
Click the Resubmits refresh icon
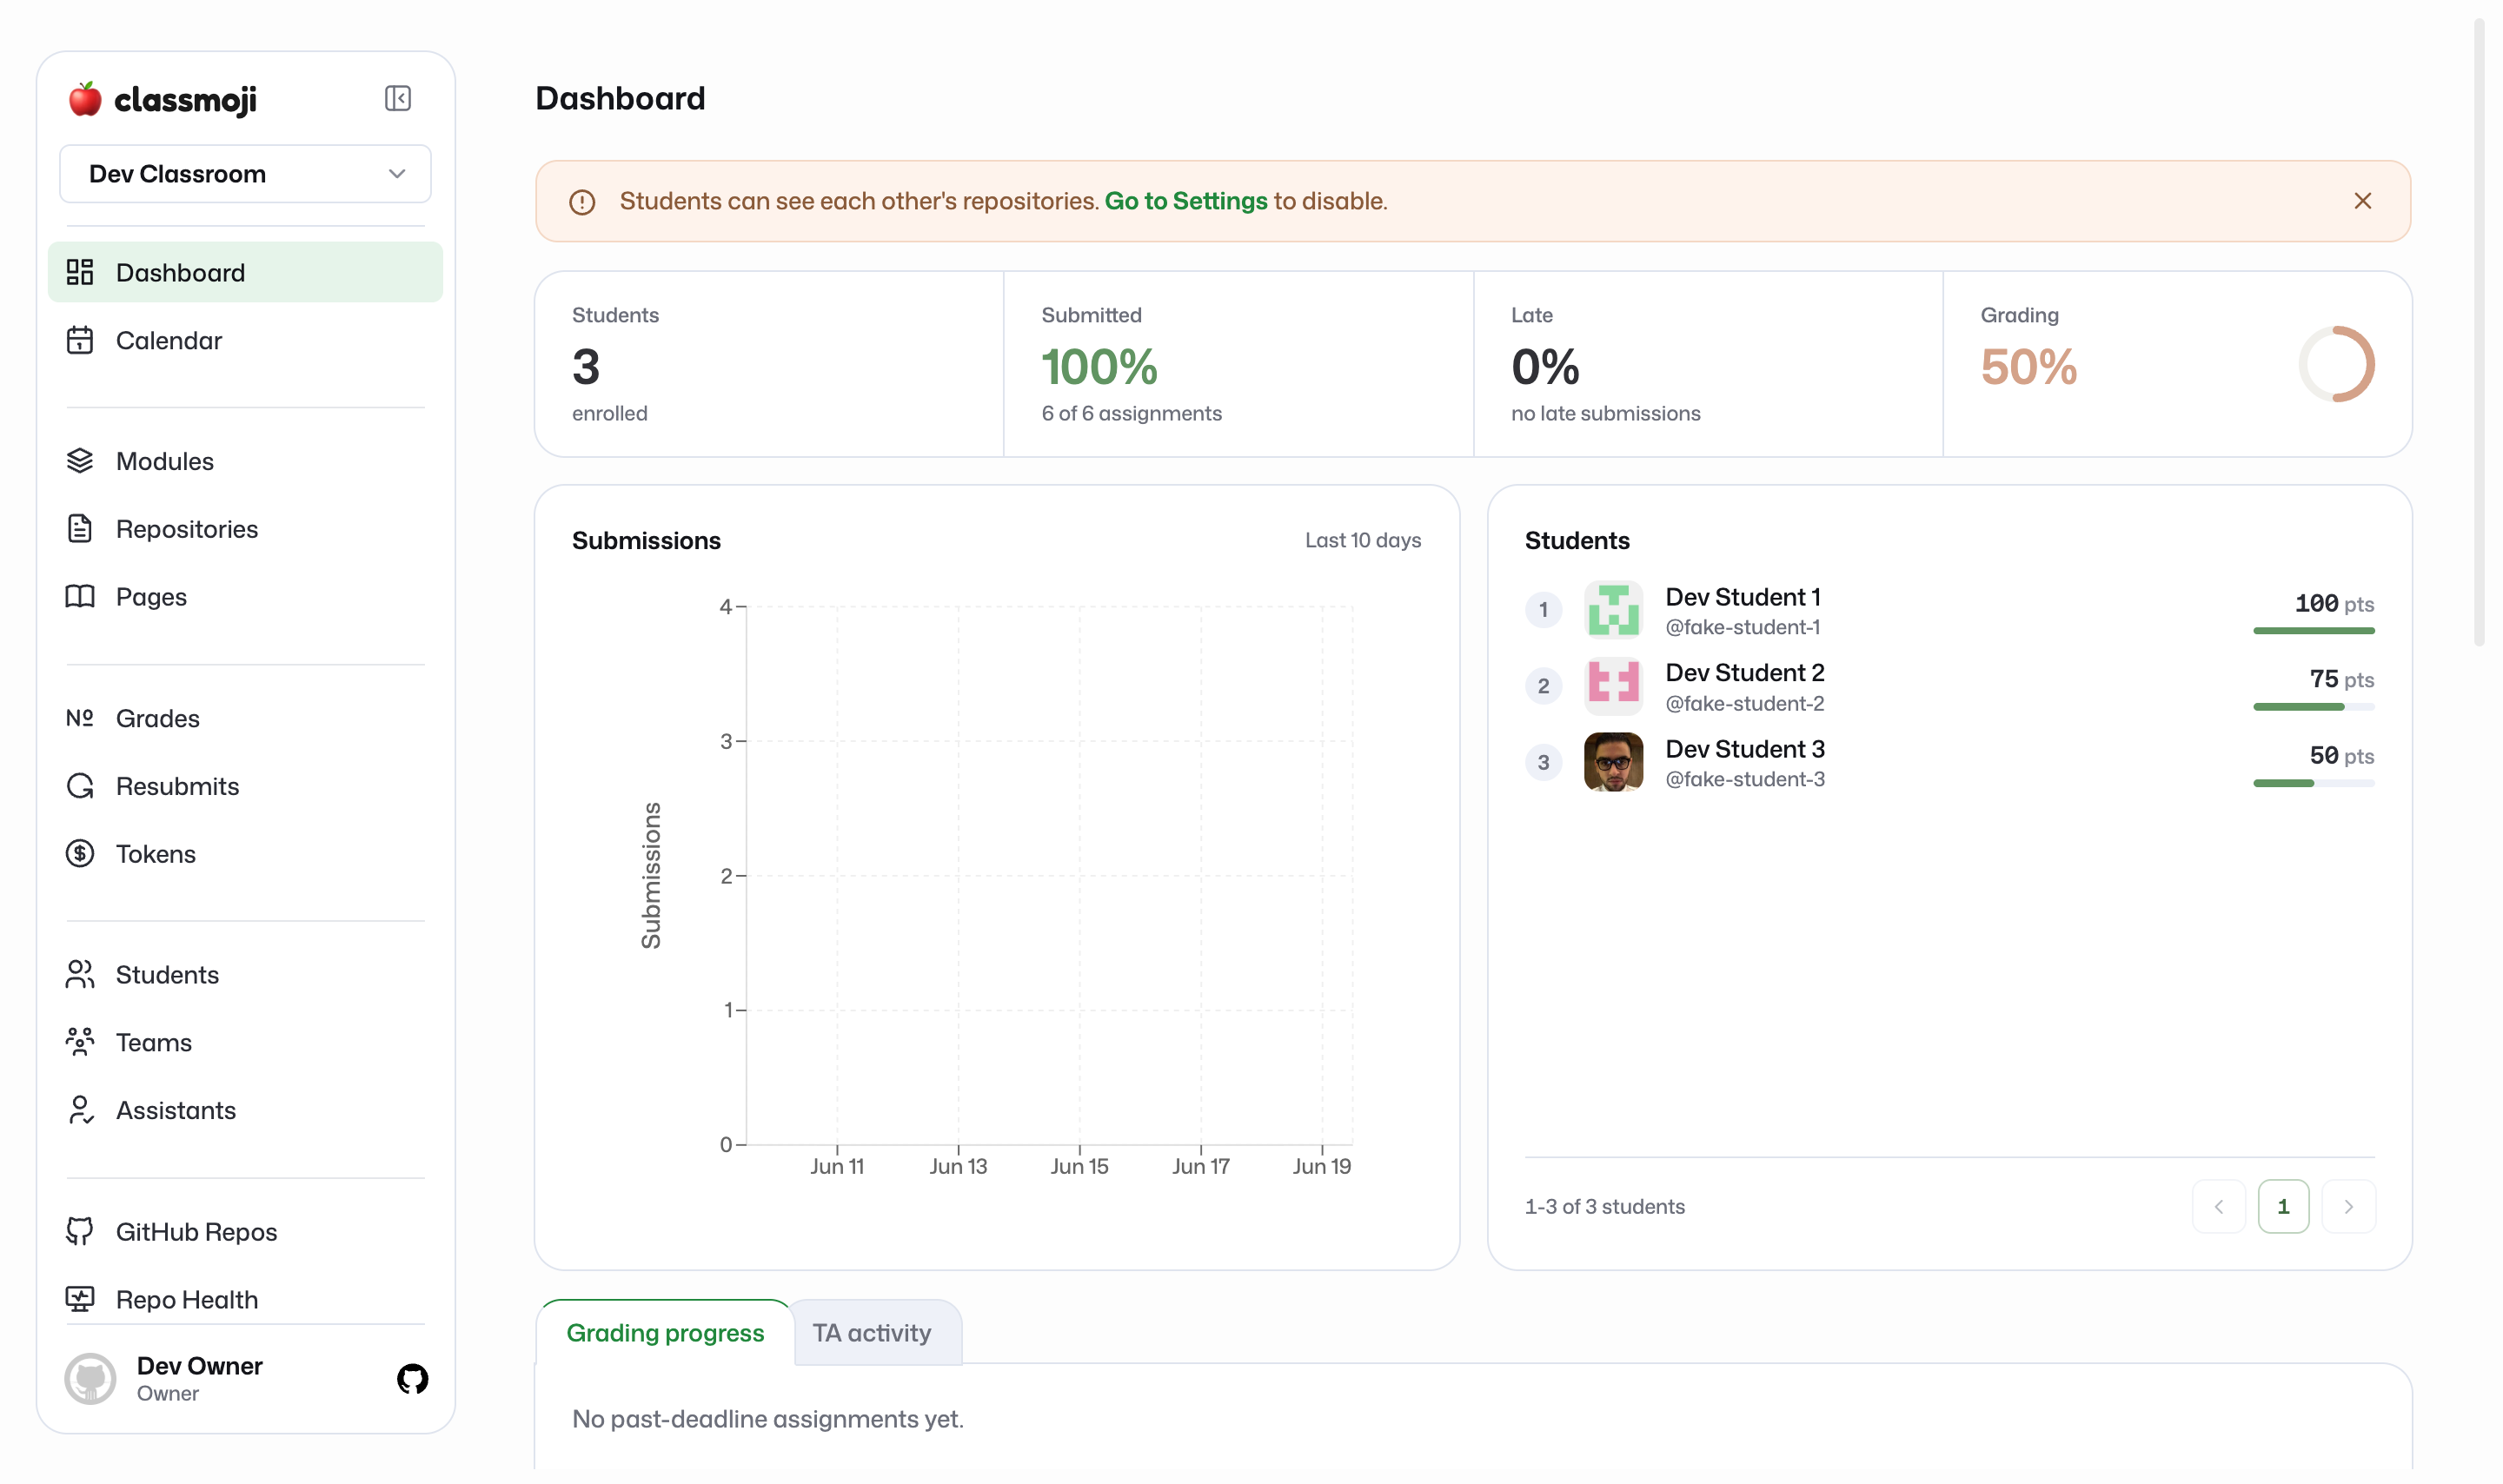coord(80,787)
